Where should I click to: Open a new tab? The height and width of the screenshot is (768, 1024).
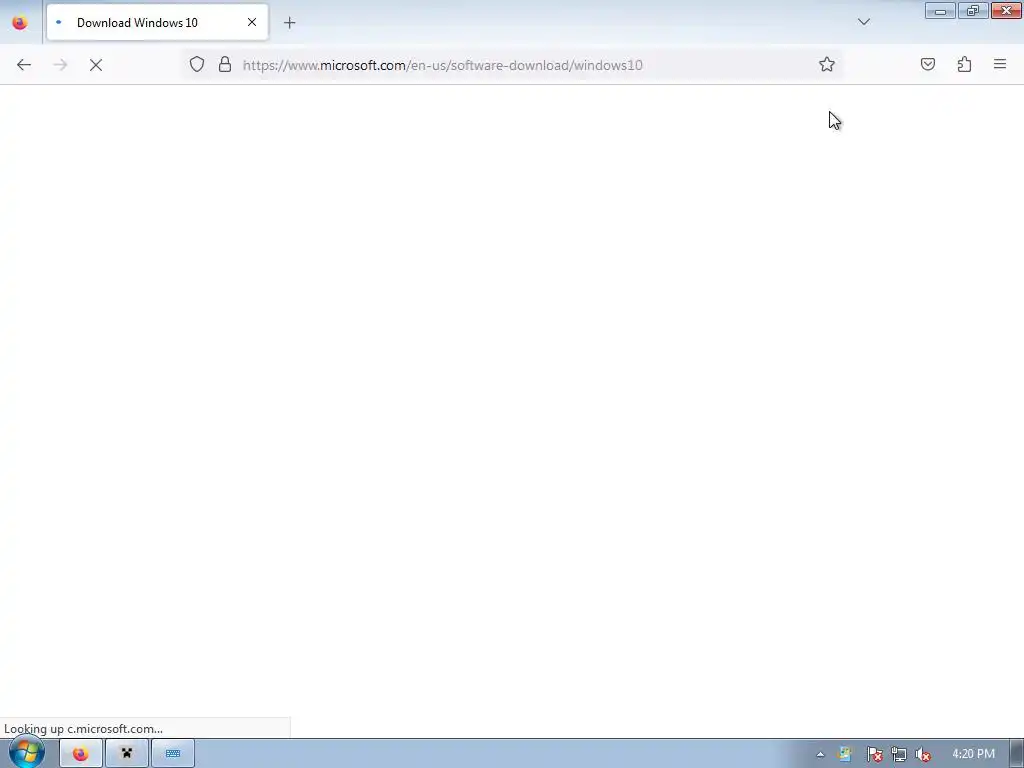[289, 23]
